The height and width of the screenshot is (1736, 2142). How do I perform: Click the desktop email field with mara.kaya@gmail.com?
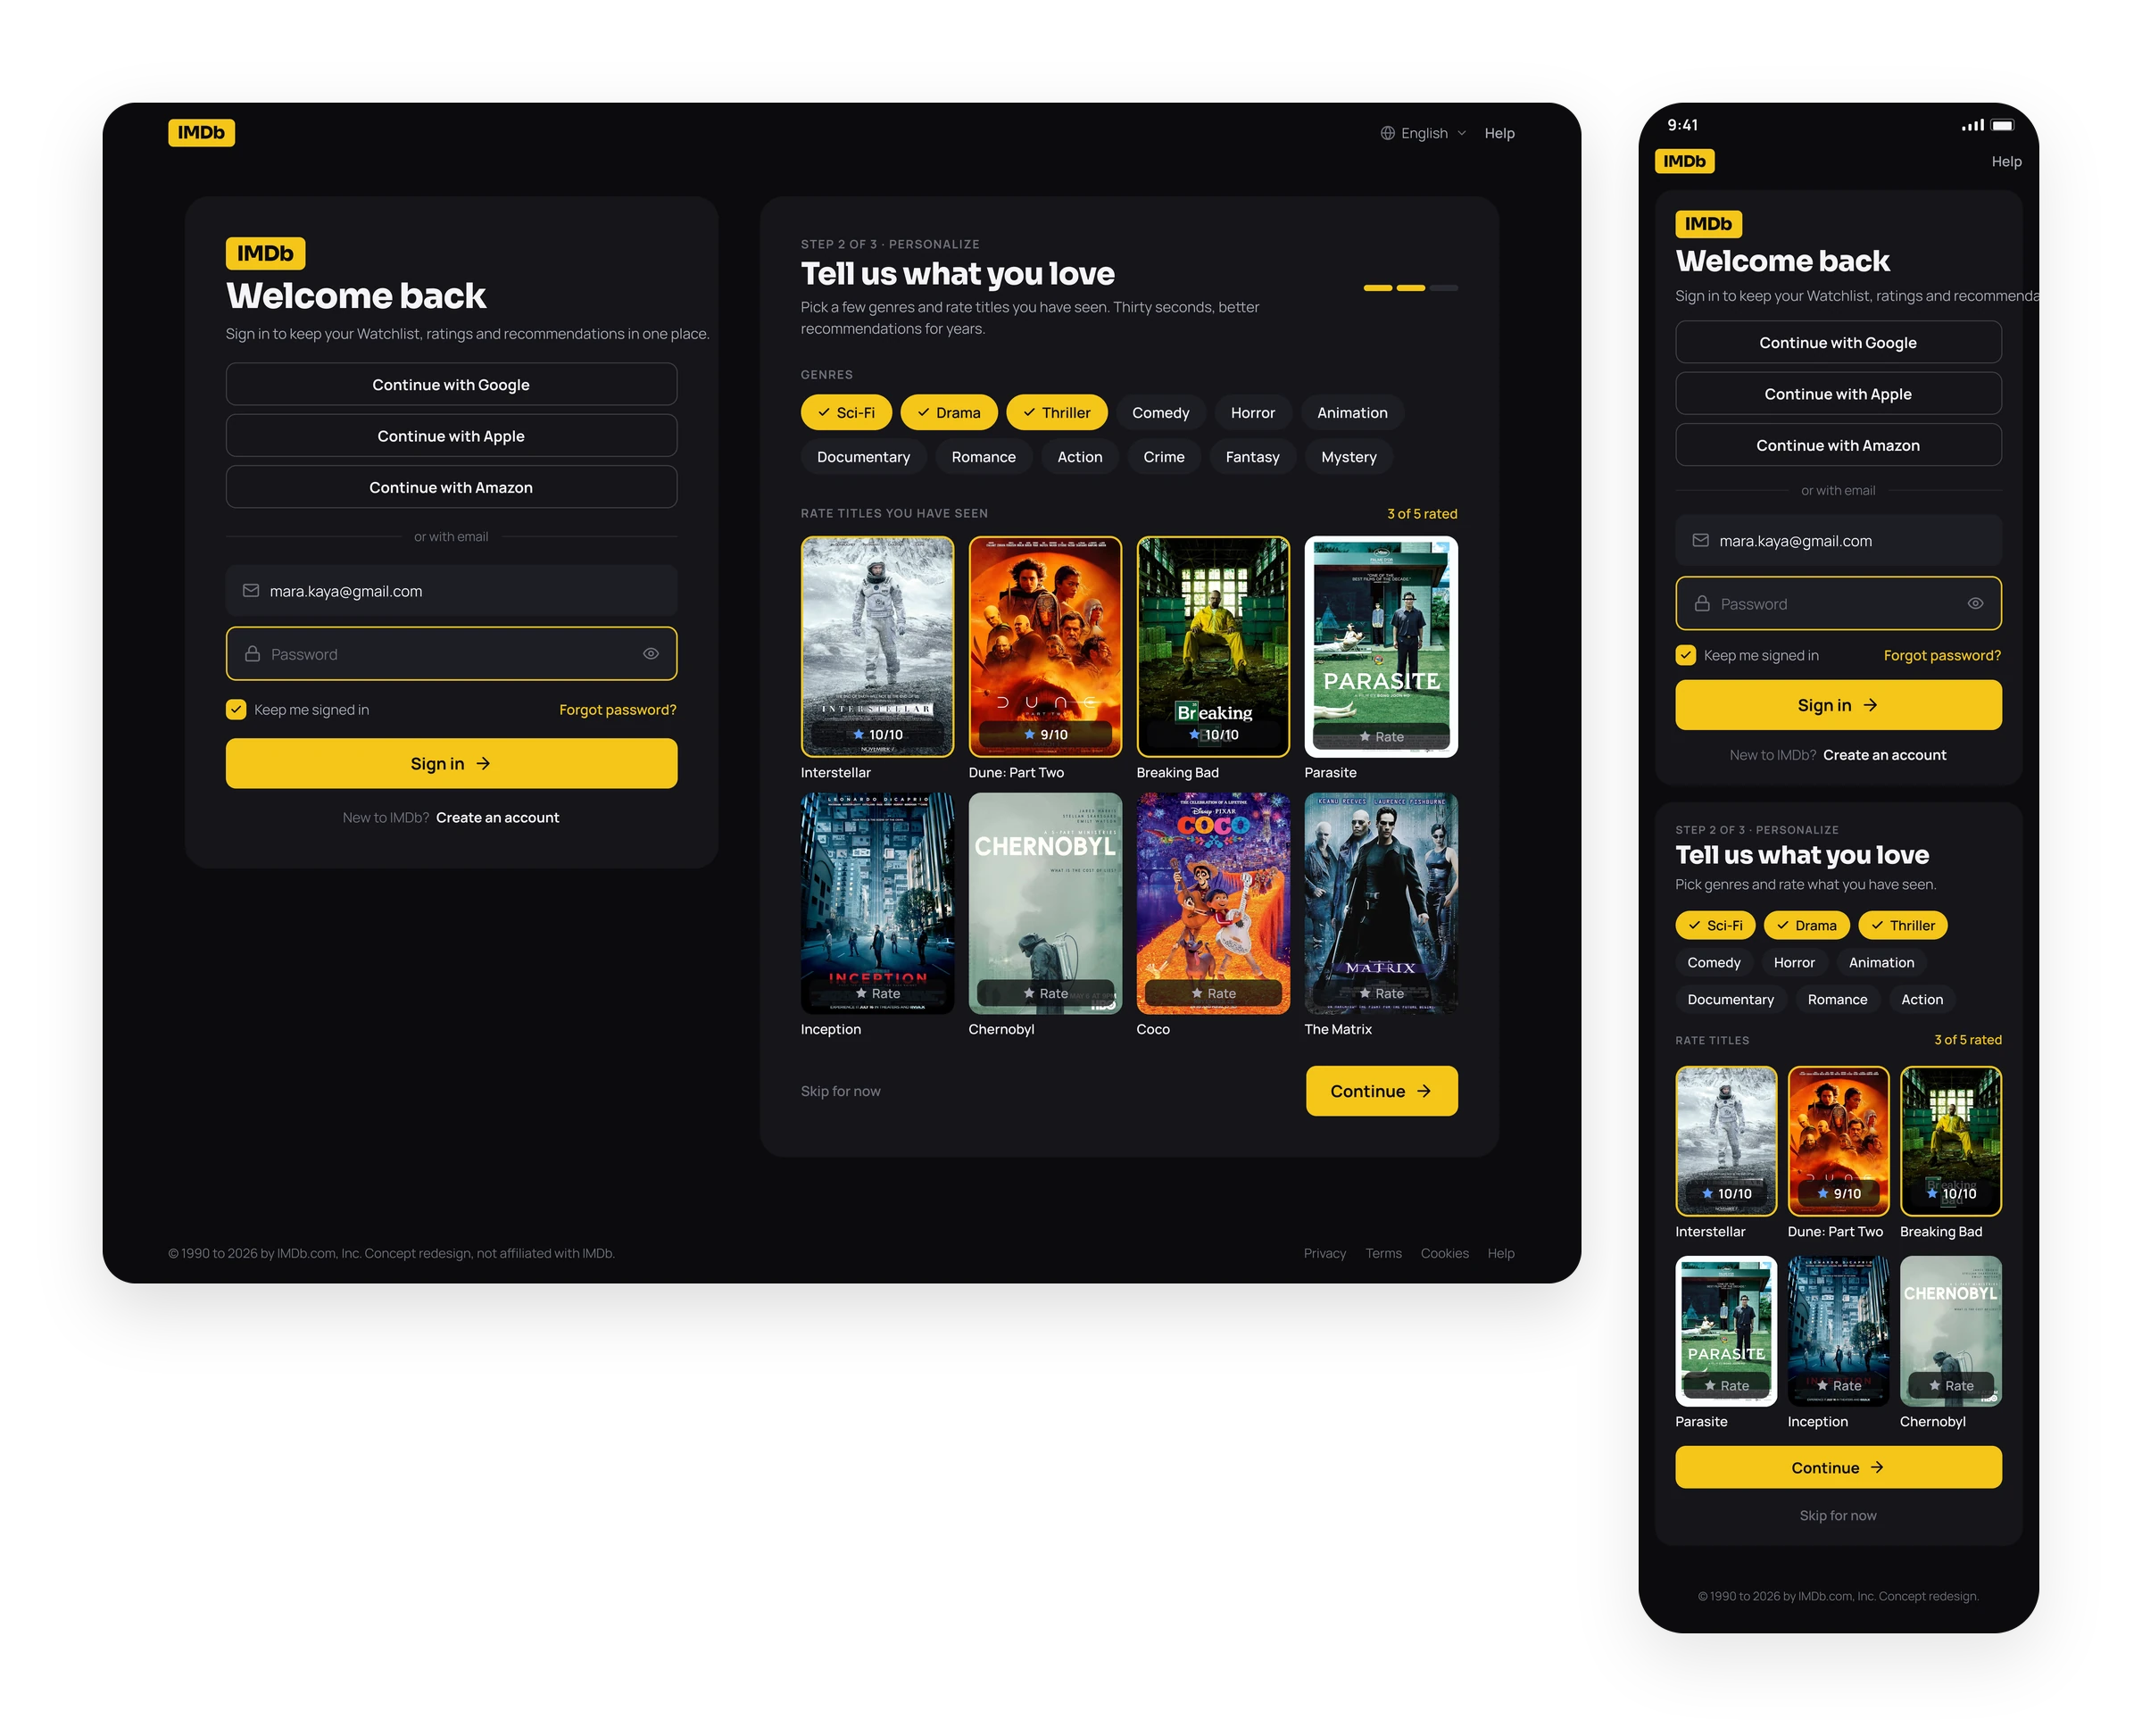(451, 591)
